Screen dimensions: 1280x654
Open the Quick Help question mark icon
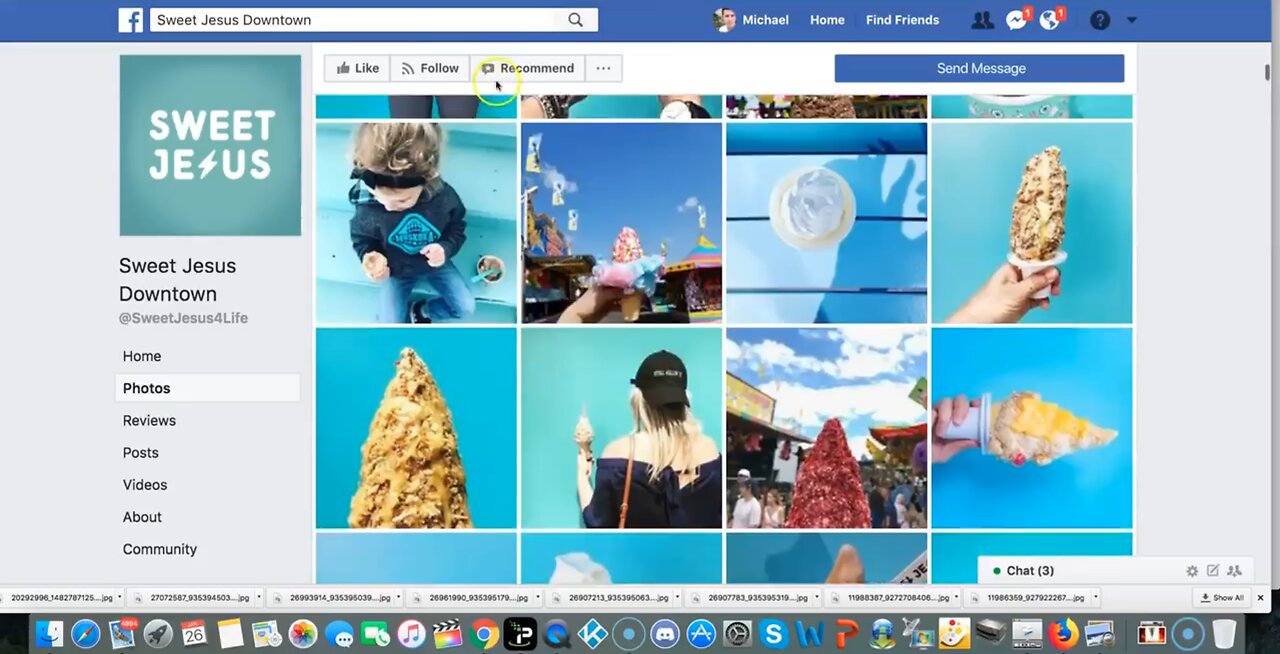(x=1100, y=20)
